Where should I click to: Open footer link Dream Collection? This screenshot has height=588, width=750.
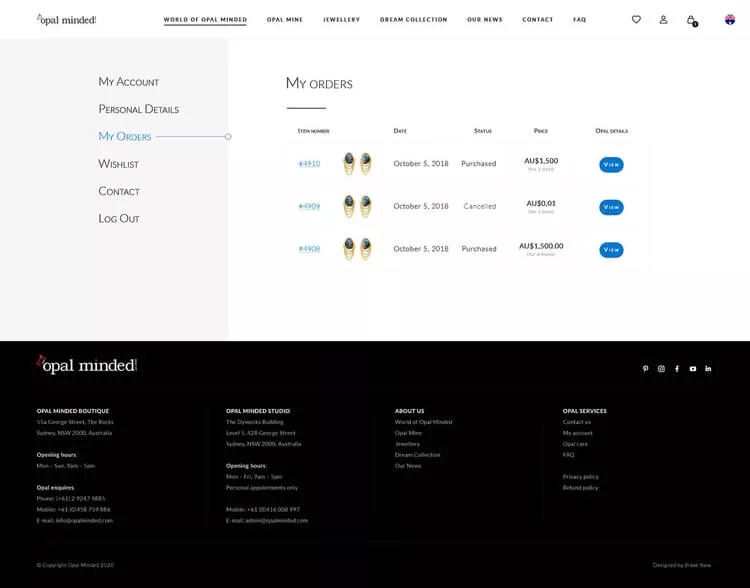click(417, 455)
